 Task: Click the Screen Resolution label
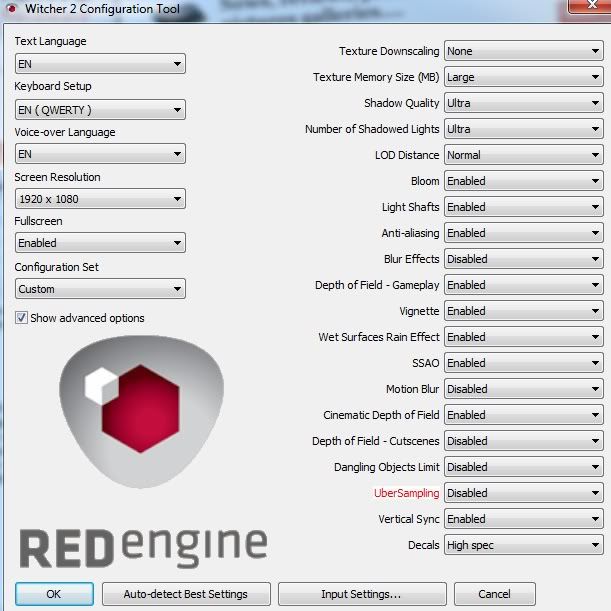click(57, 177)
